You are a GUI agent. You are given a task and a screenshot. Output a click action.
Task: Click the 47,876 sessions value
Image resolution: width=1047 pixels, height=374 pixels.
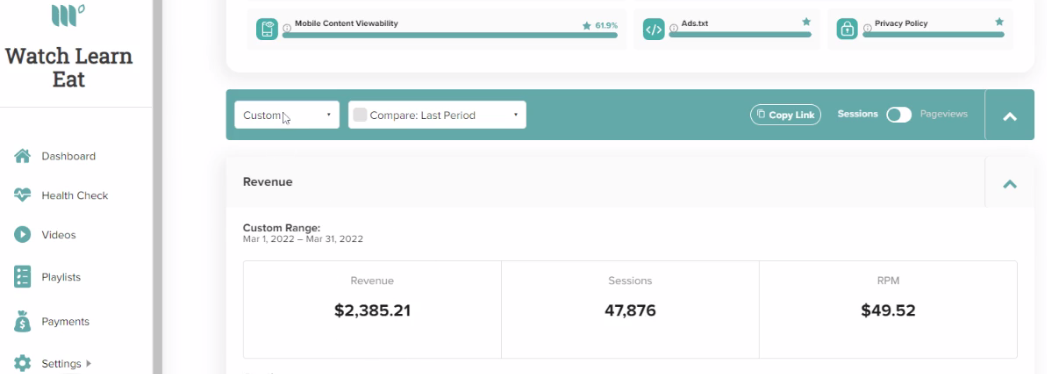tap(630, 311)
